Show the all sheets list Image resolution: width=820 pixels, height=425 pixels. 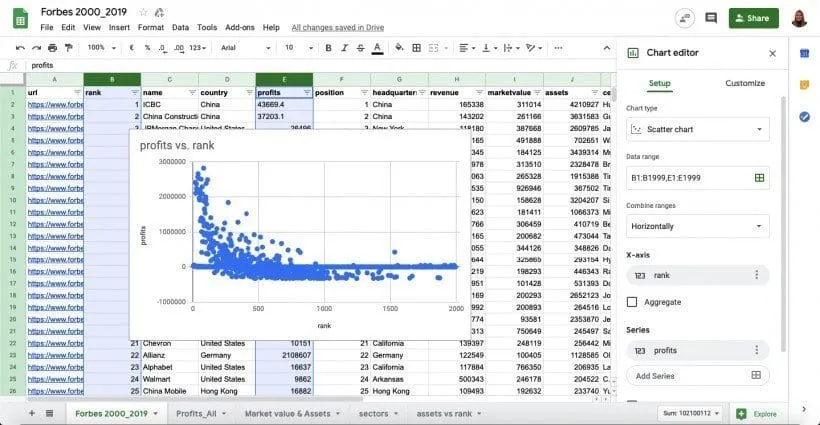pyautogui.click(x=49, y=413)
